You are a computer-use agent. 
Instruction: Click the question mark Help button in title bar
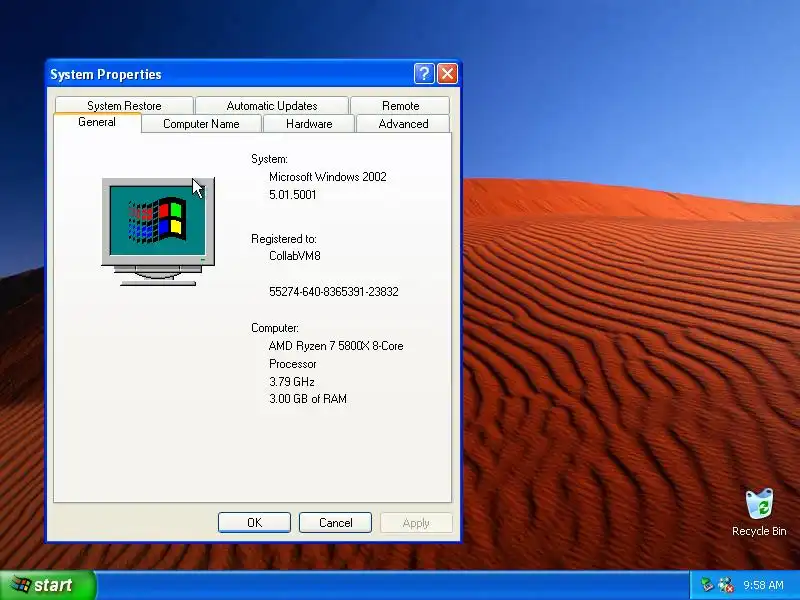[424, 74]
